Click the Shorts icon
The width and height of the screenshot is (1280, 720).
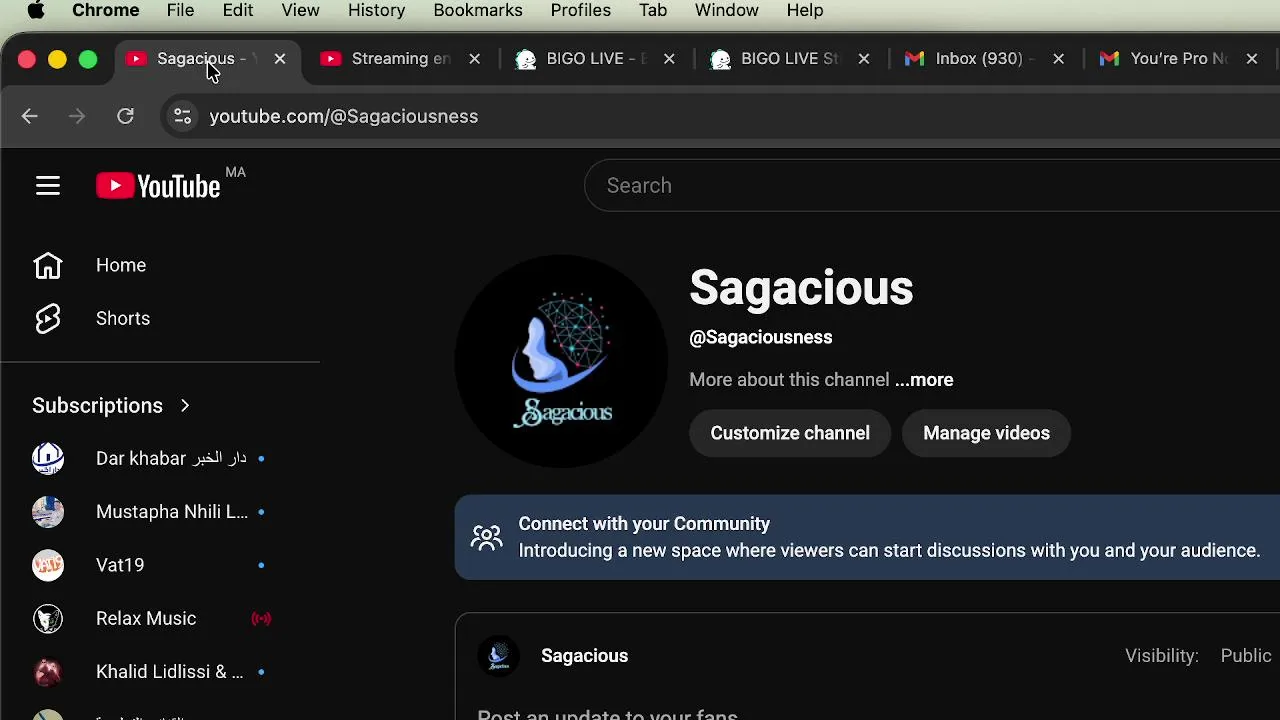(48, 318)
